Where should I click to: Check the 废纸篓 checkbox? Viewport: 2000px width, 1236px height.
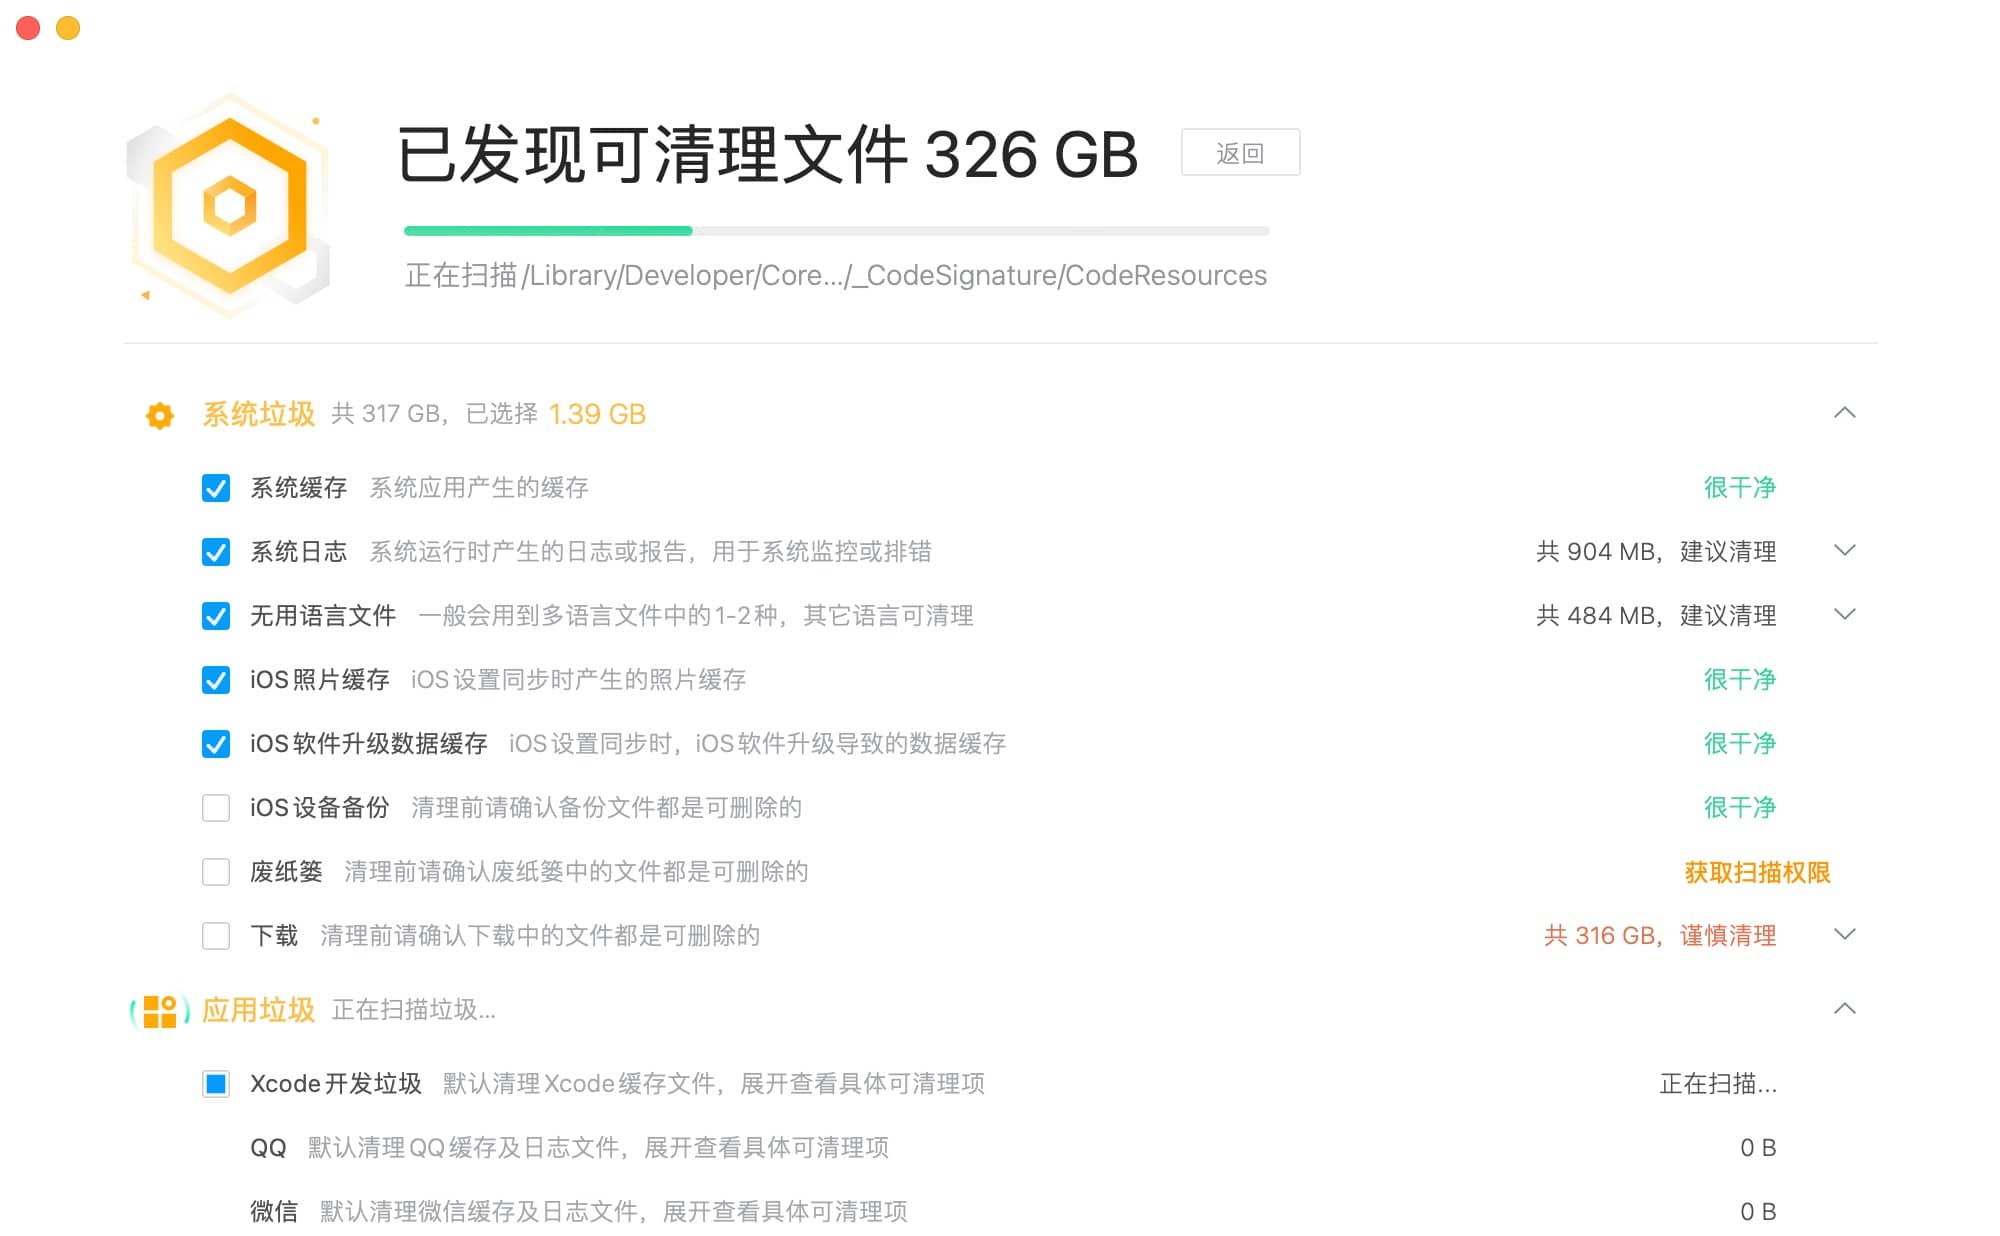pyautogui.click(x=216, y=871)
